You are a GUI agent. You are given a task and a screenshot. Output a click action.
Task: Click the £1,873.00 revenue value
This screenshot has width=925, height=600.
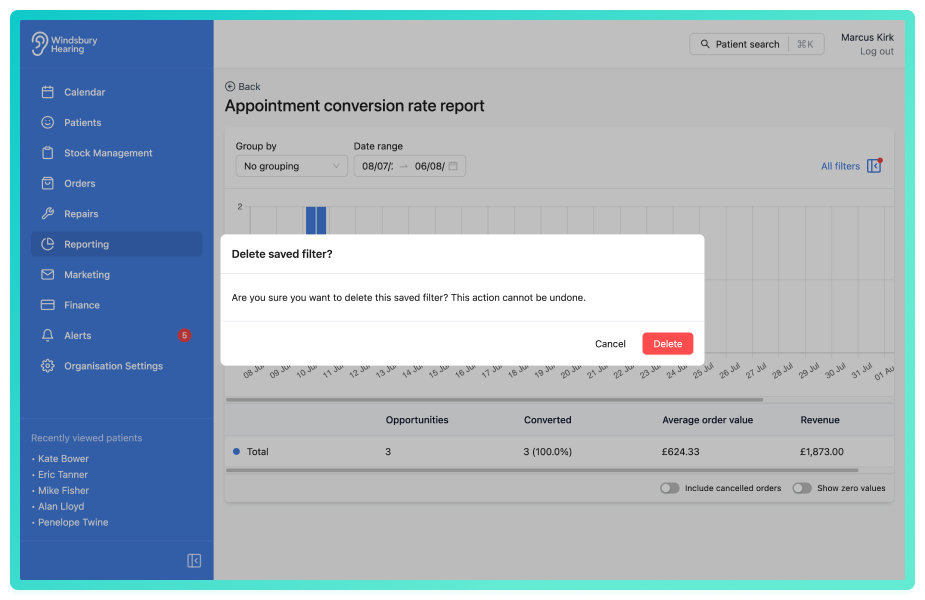[821, 451]
